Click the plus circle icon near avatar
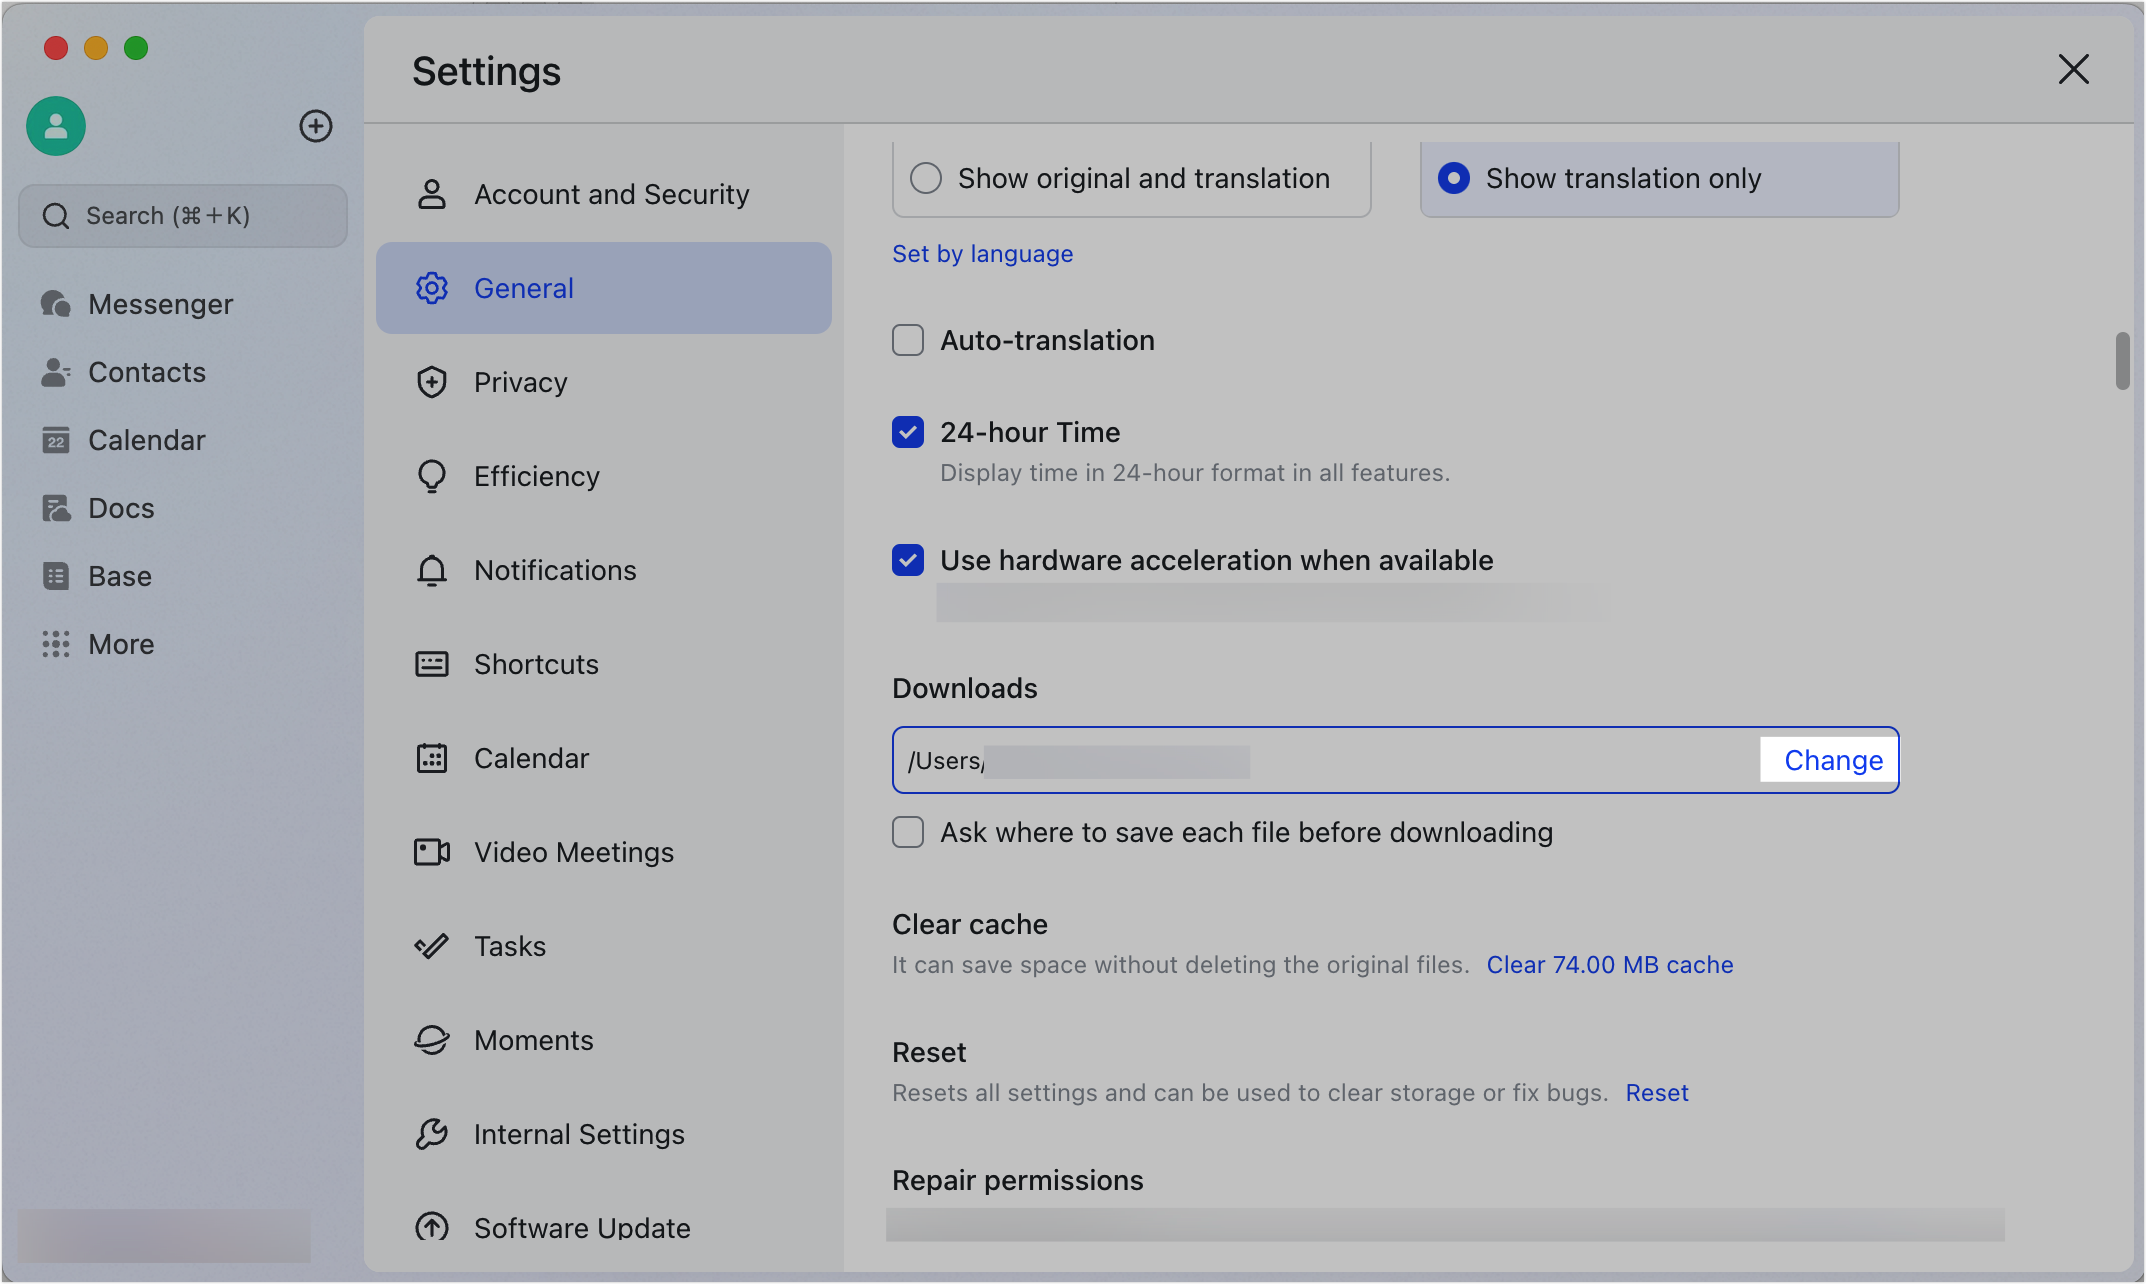 (x=316, y=126)
